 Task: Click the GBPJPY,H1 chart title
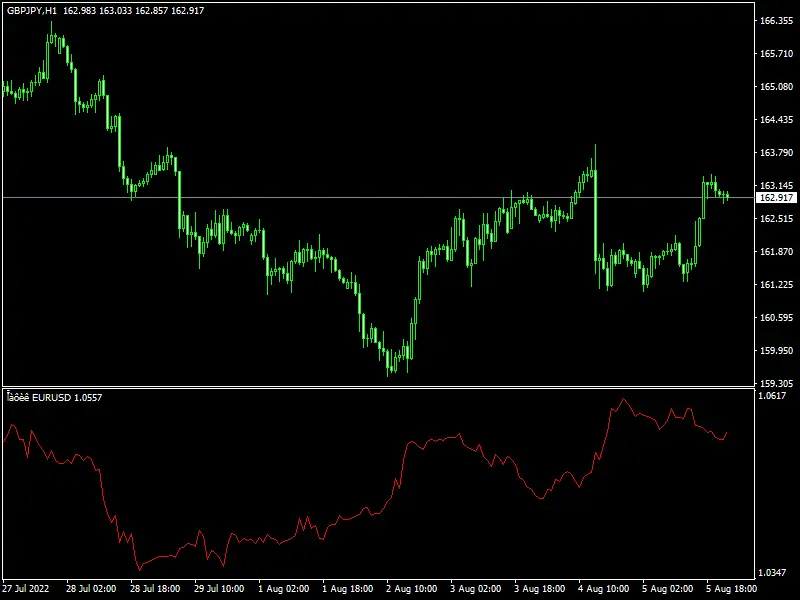coord(32,11)
